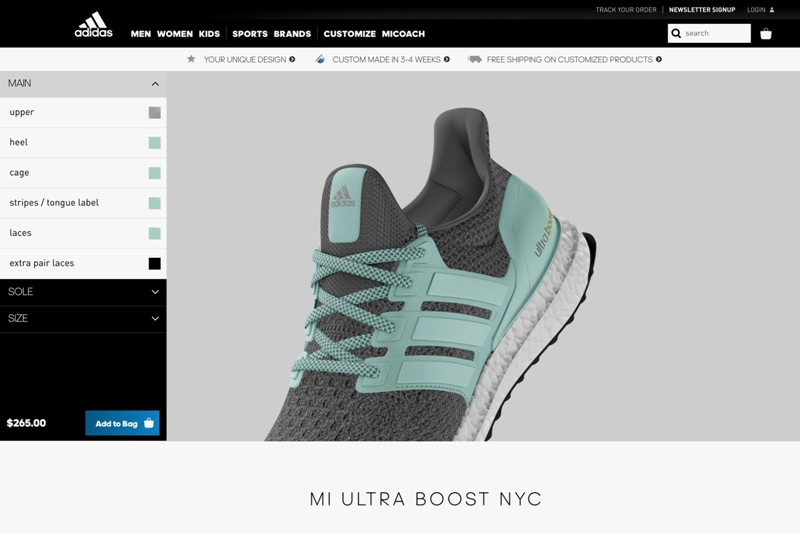Open the CUSTOMIZE menu item
The height and width of the screenshot is (533, 800).
click(349, 34)
